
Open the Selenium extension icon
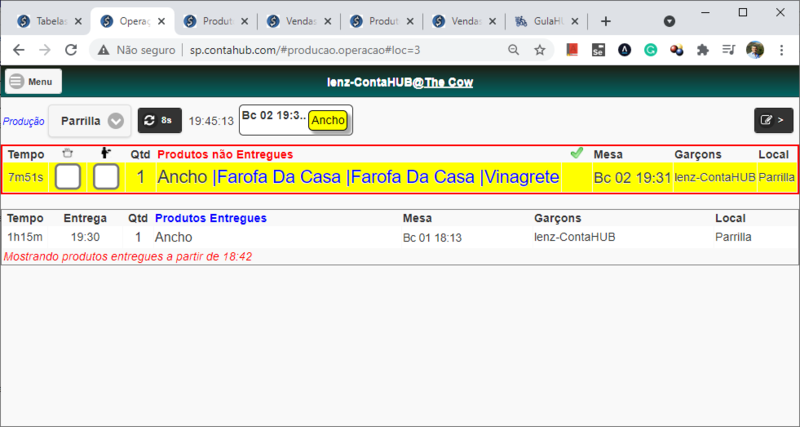click(598, 50)
